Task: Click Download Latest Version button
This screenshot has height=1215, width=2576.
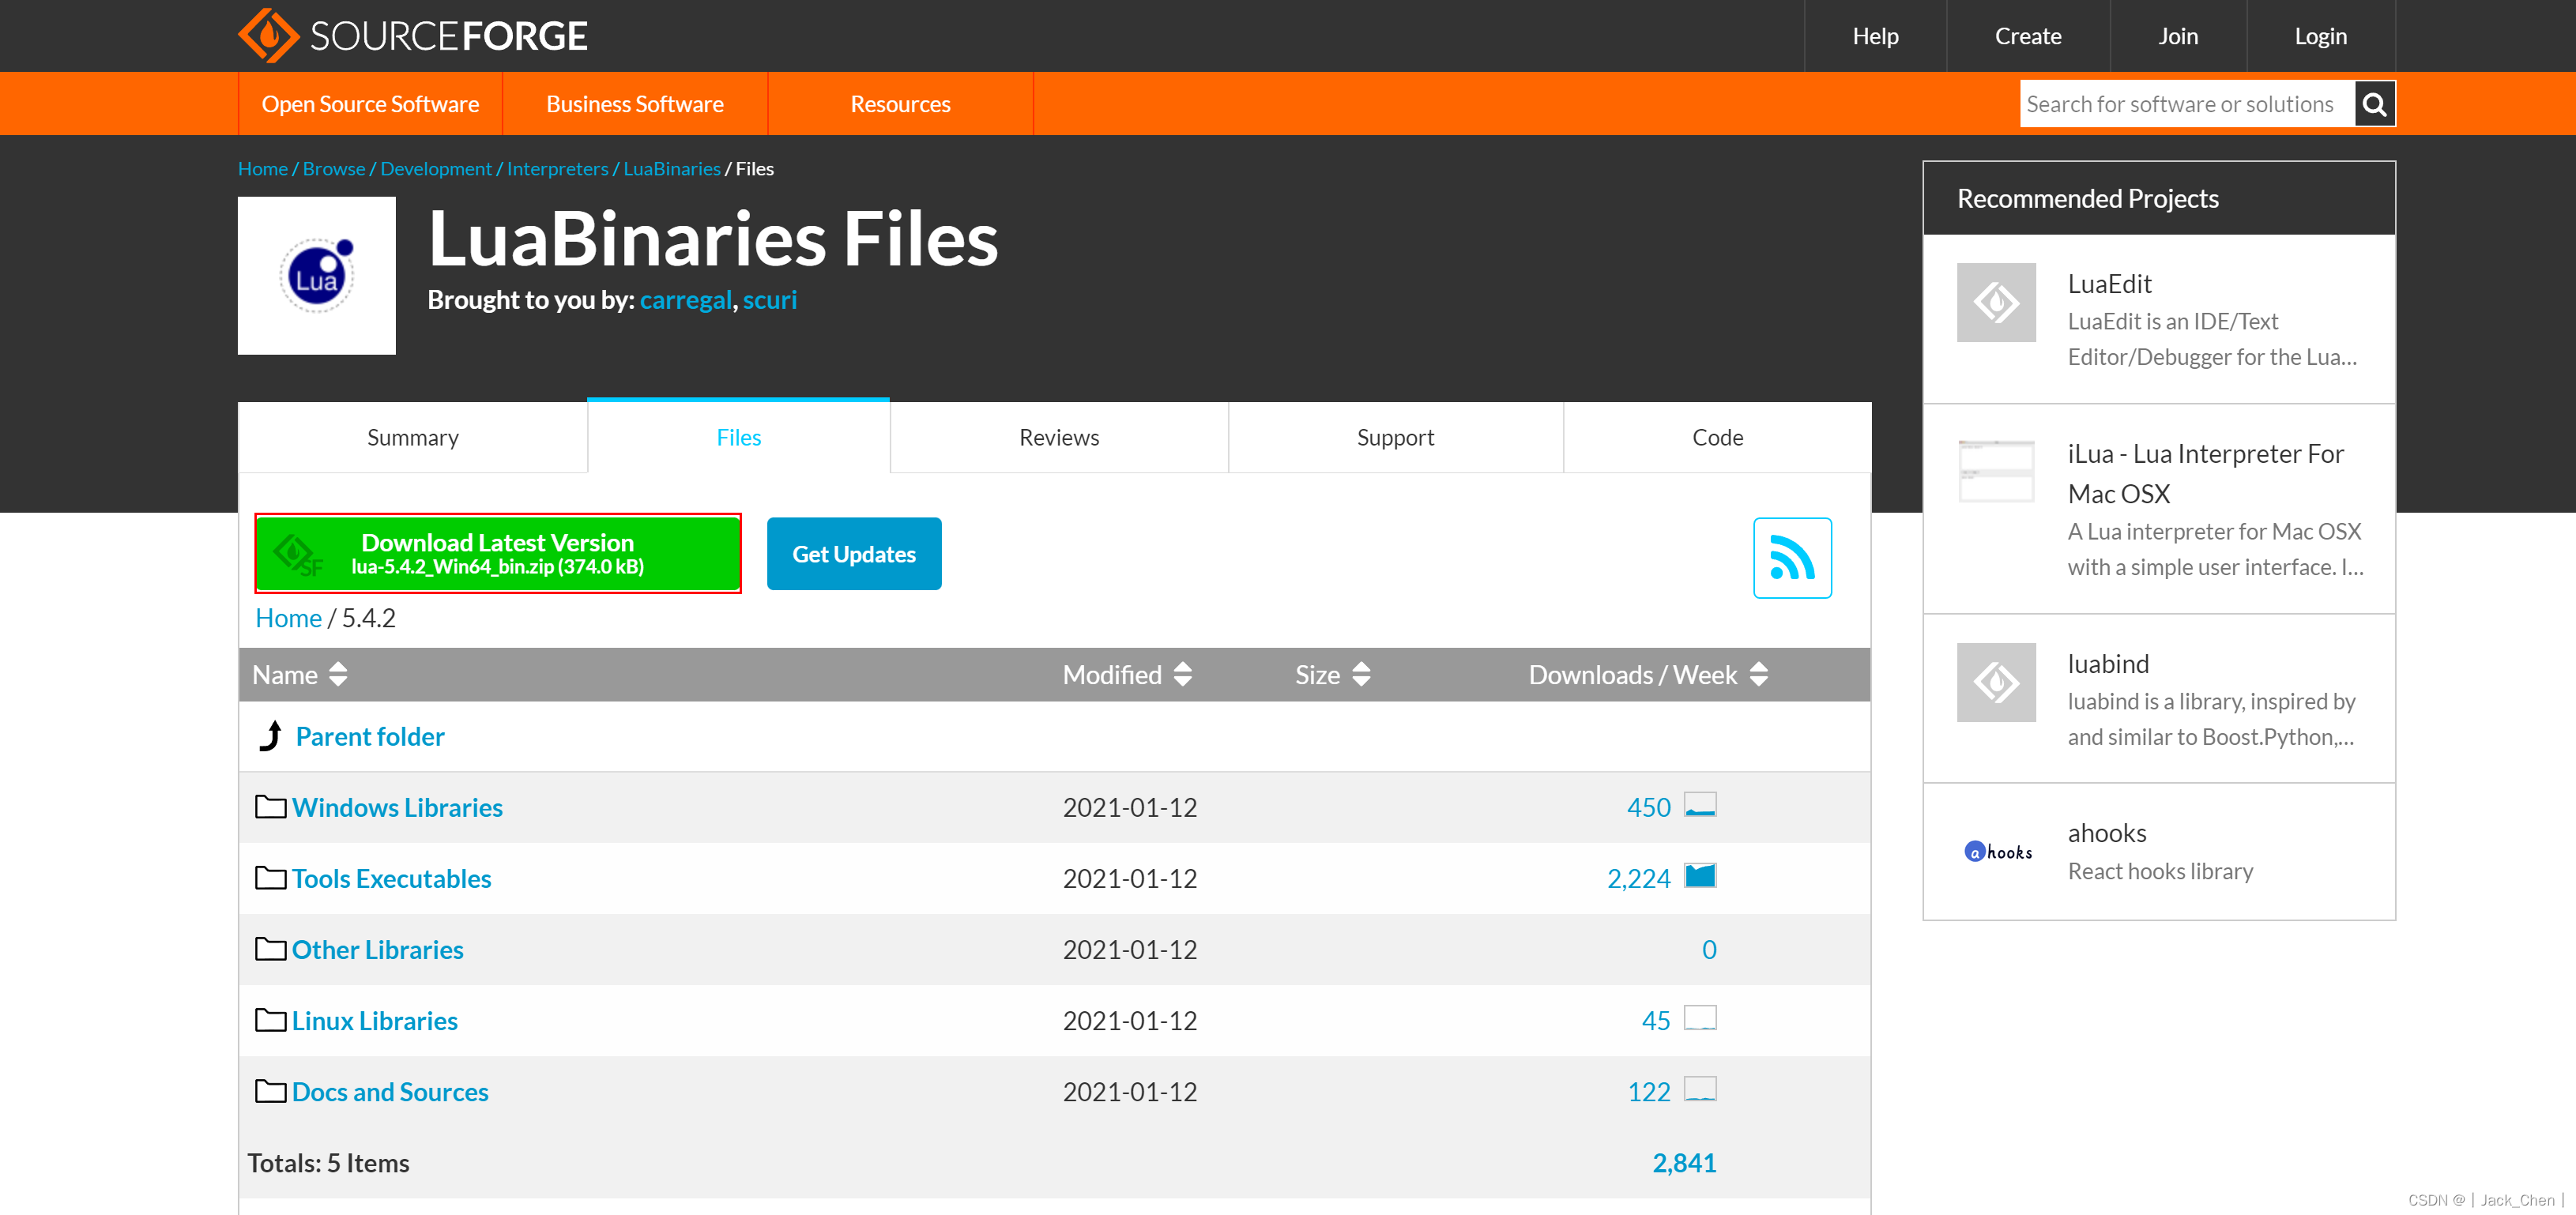Action: [497, 553]
